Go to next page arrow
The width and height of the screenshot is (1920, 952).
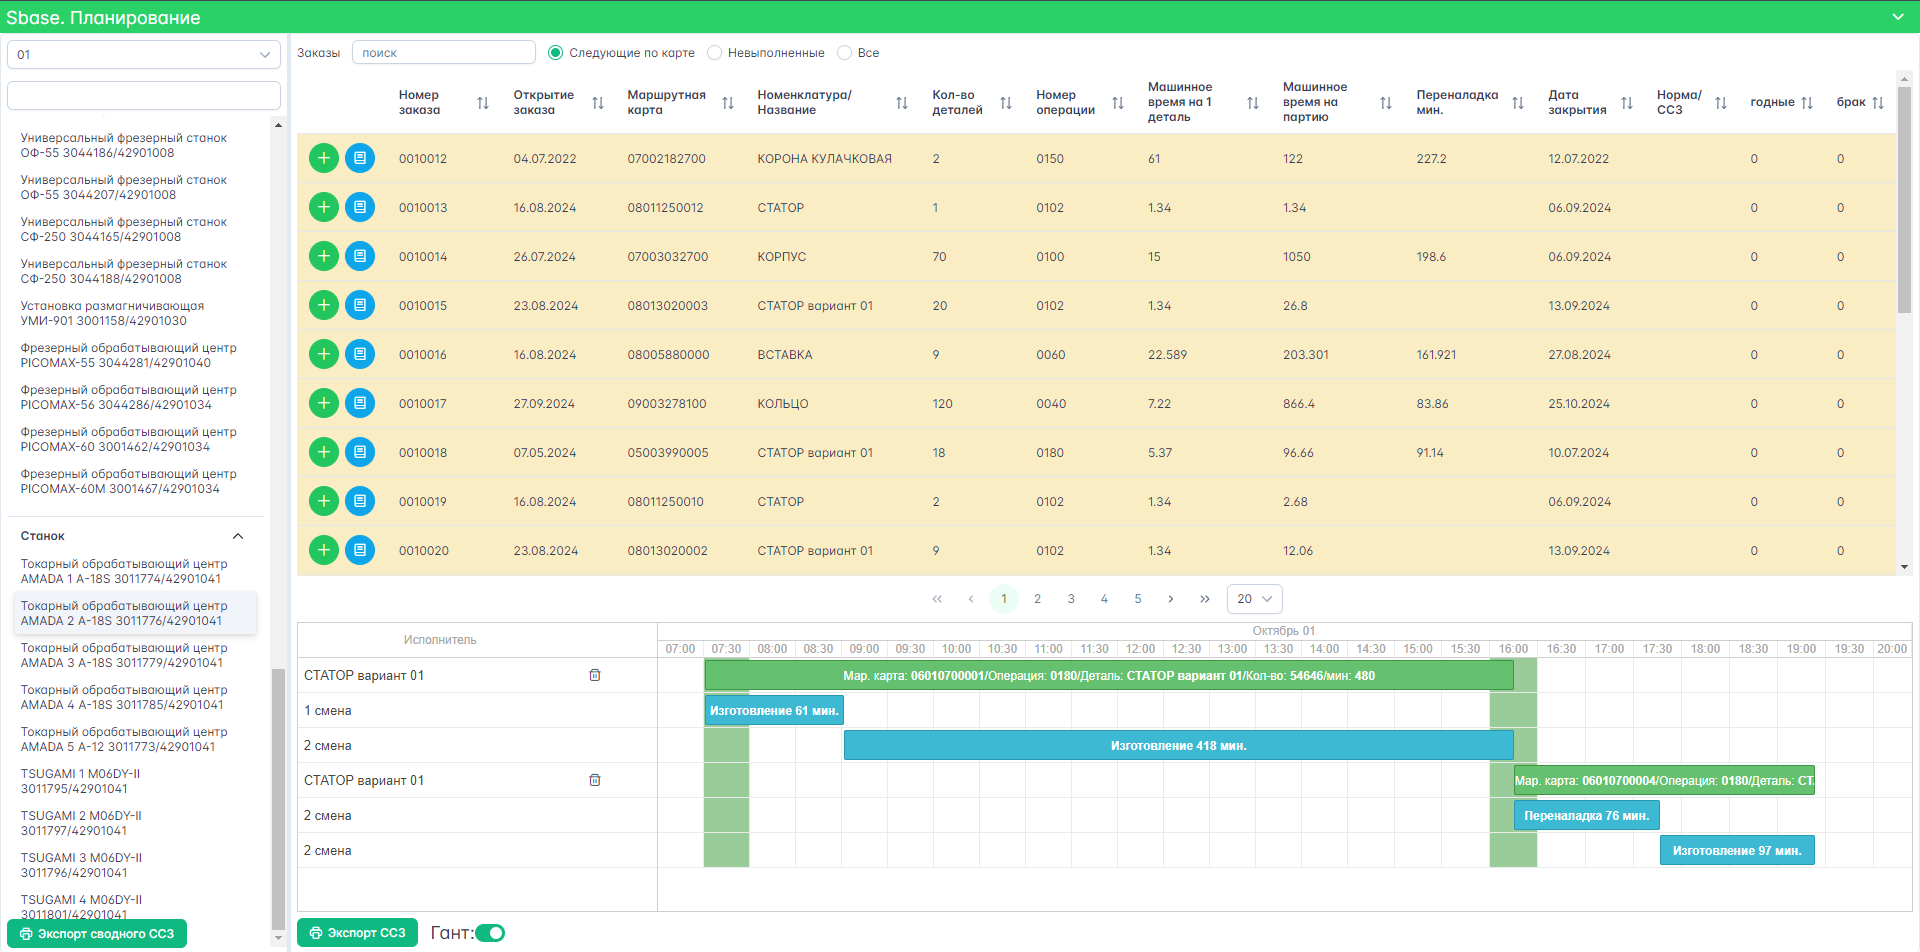pos(1171,599)
